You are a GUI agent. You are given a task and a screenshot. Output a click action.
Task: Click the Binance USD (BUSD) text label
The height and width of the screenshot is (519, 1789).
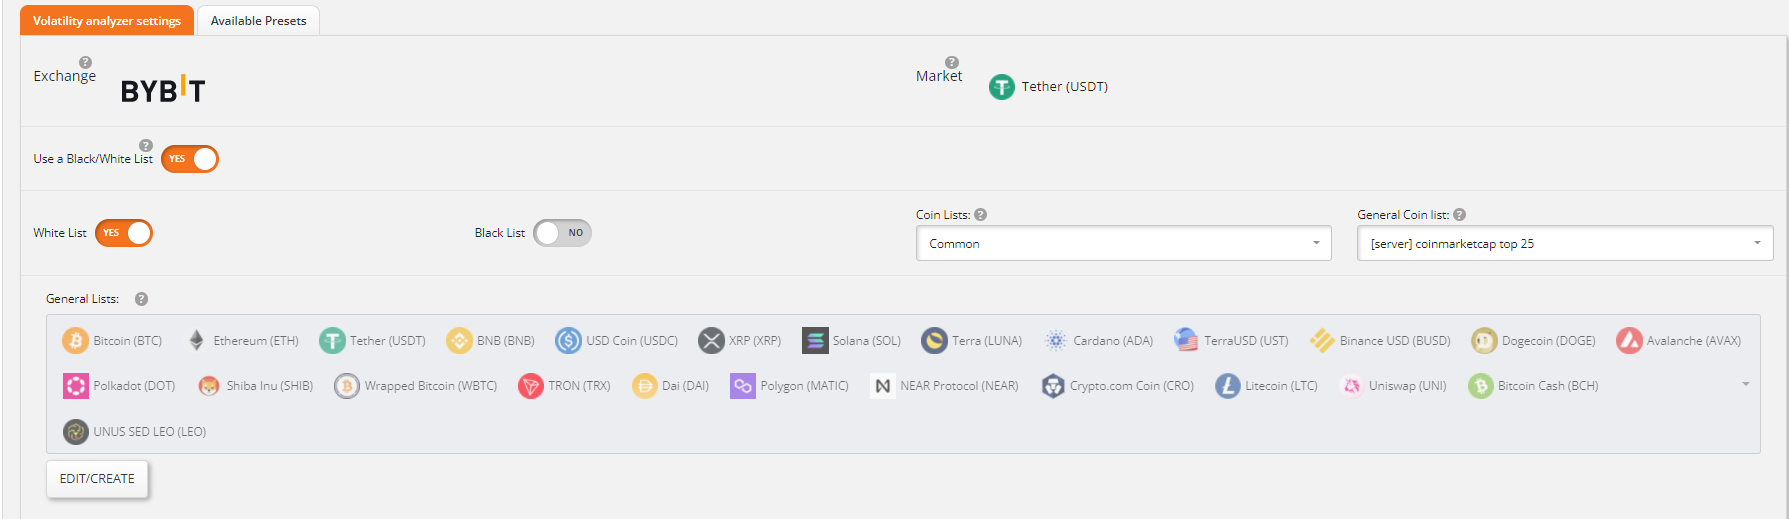pyautogui.click(x=1395, y=341)
